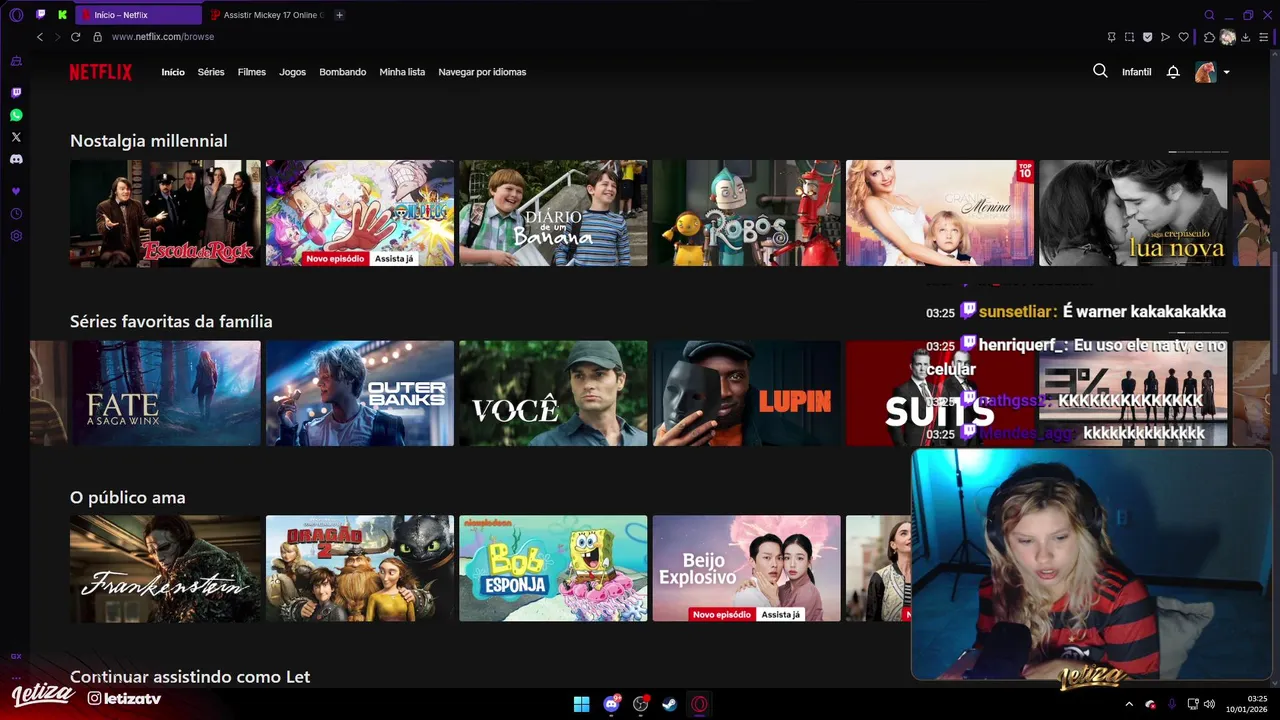Image resolution: width=1280 pixels, height=720 pixels.
Task: Open the pinned Kick tab
Action: [x=62, y=15]
